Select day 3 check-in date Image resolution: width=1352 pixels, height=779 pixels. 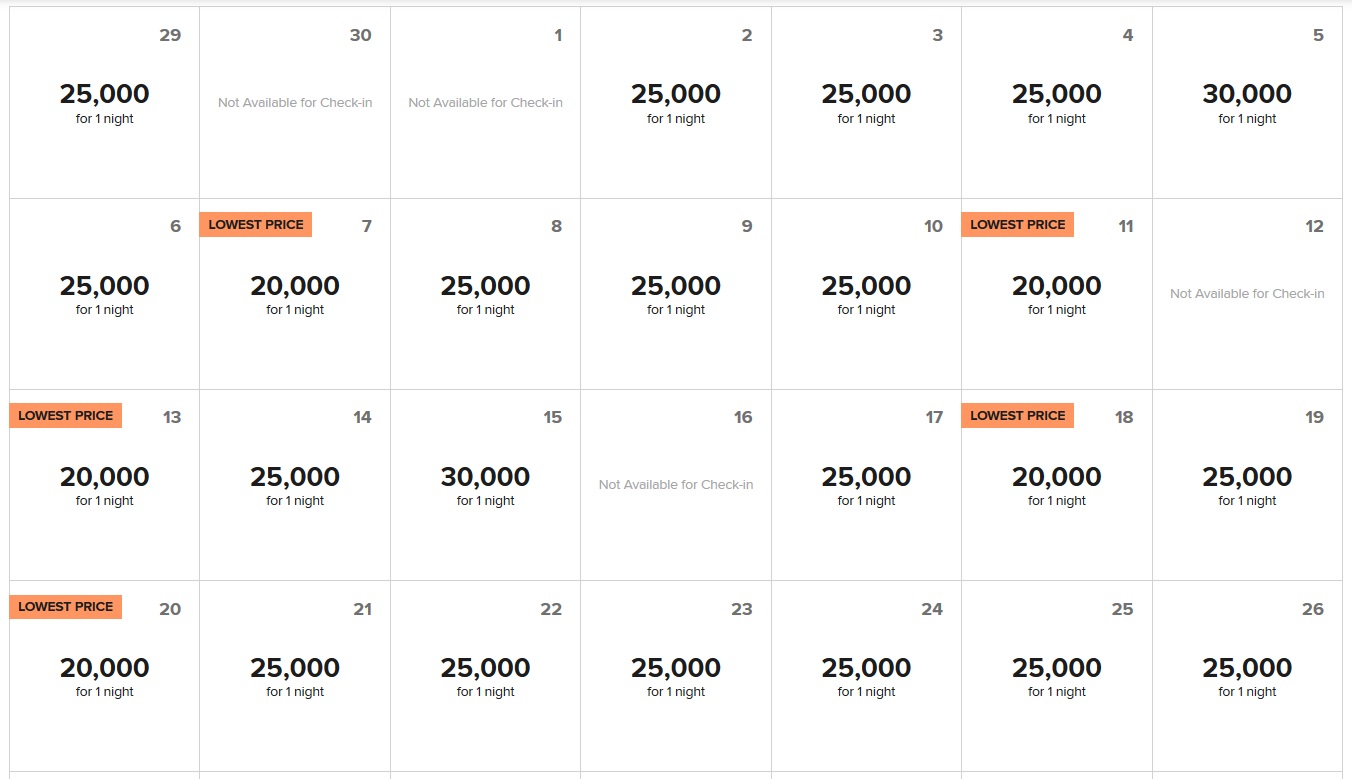click(866, 102)
